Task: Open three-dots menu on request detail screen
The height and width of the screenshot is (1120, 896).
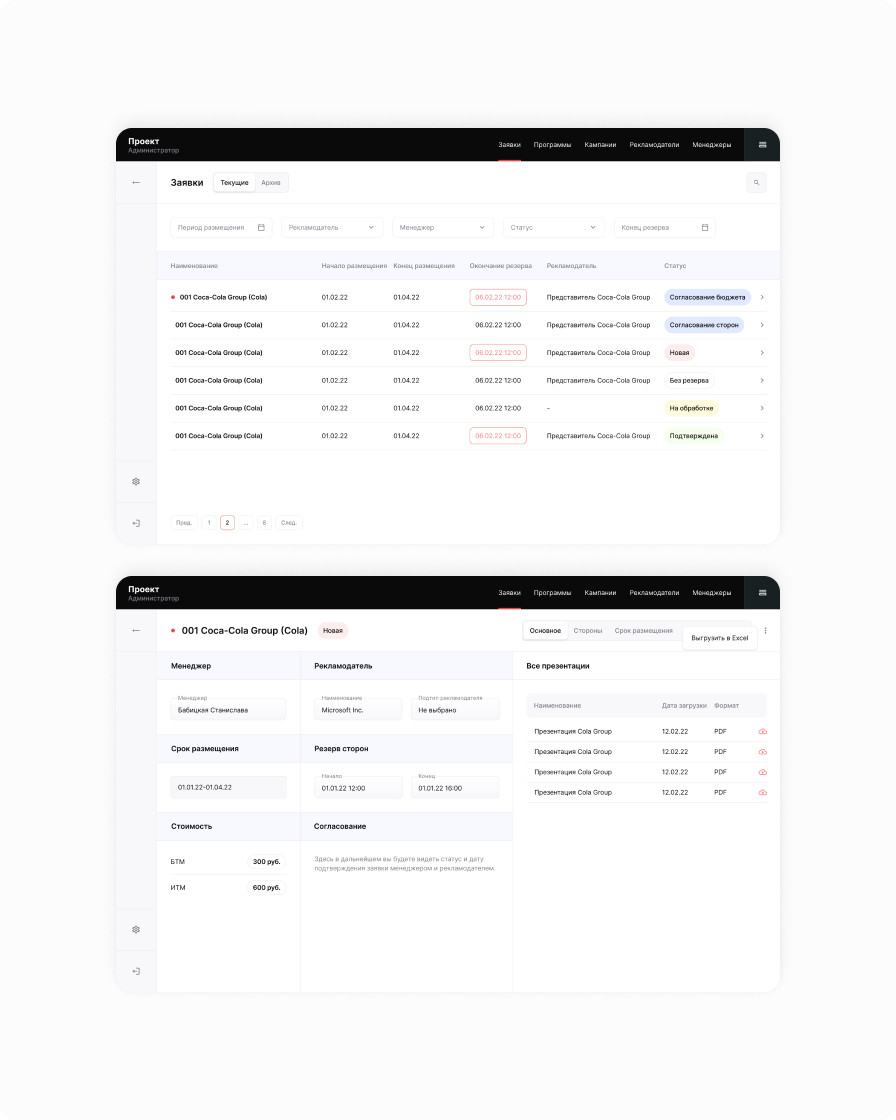Action: click(x=765, y=631)
